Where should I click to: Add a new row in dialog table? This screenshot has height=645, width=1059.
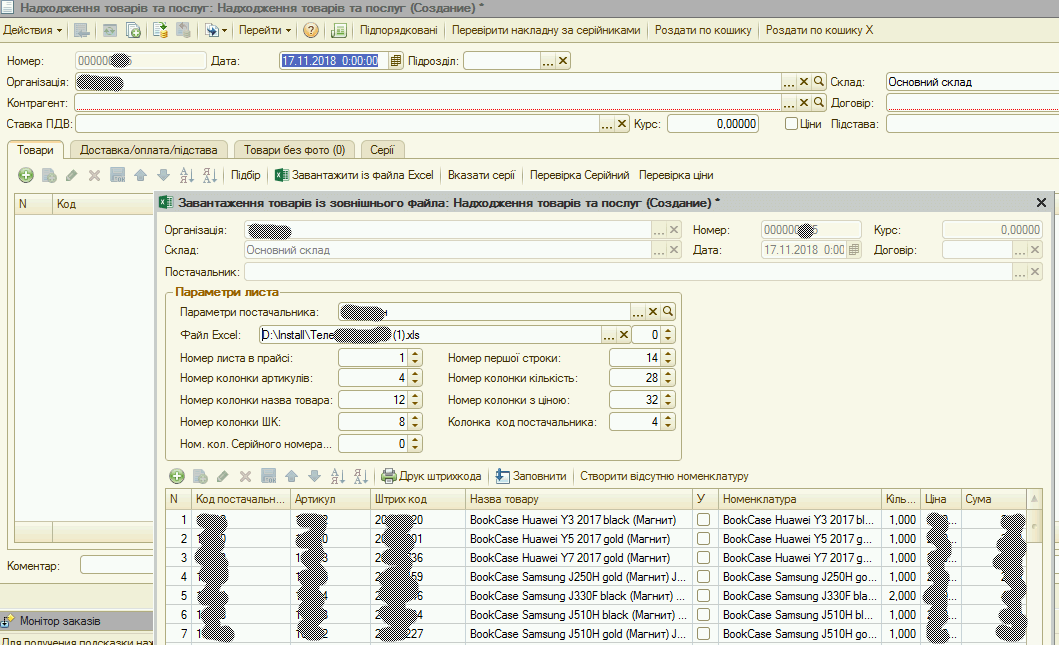(x=177, y=476)
